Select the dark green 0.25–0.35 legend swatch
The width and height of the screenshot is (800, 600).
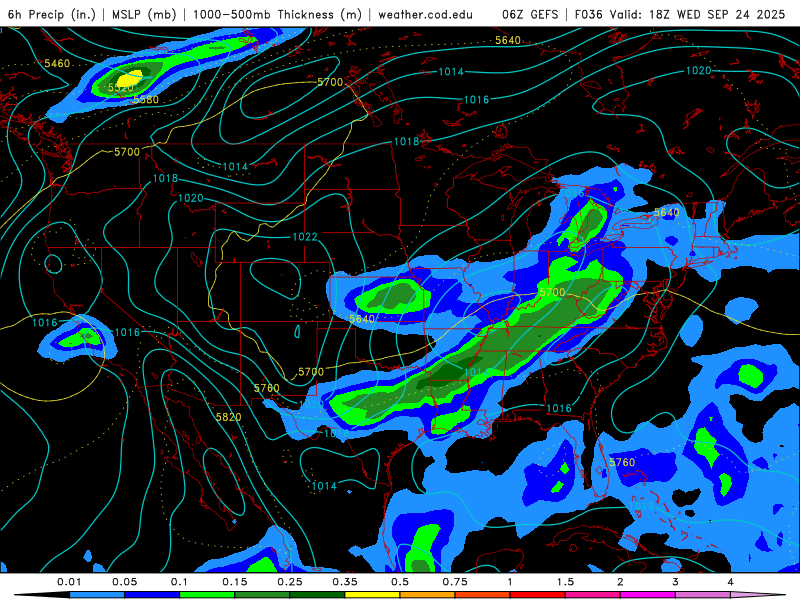[x=317, y=595]
